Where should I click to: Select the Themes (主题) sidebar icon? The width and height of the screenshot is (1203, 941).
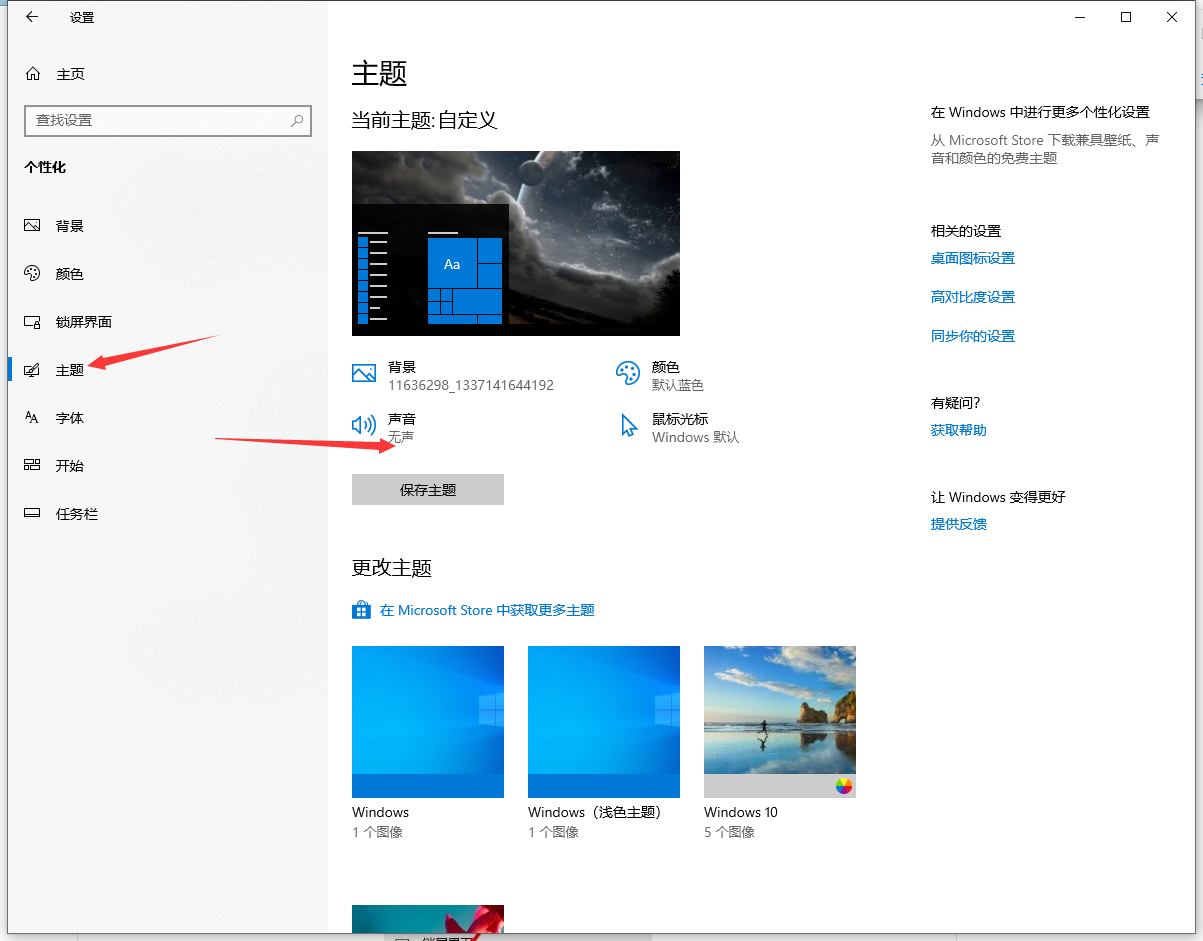coord(32,370)
